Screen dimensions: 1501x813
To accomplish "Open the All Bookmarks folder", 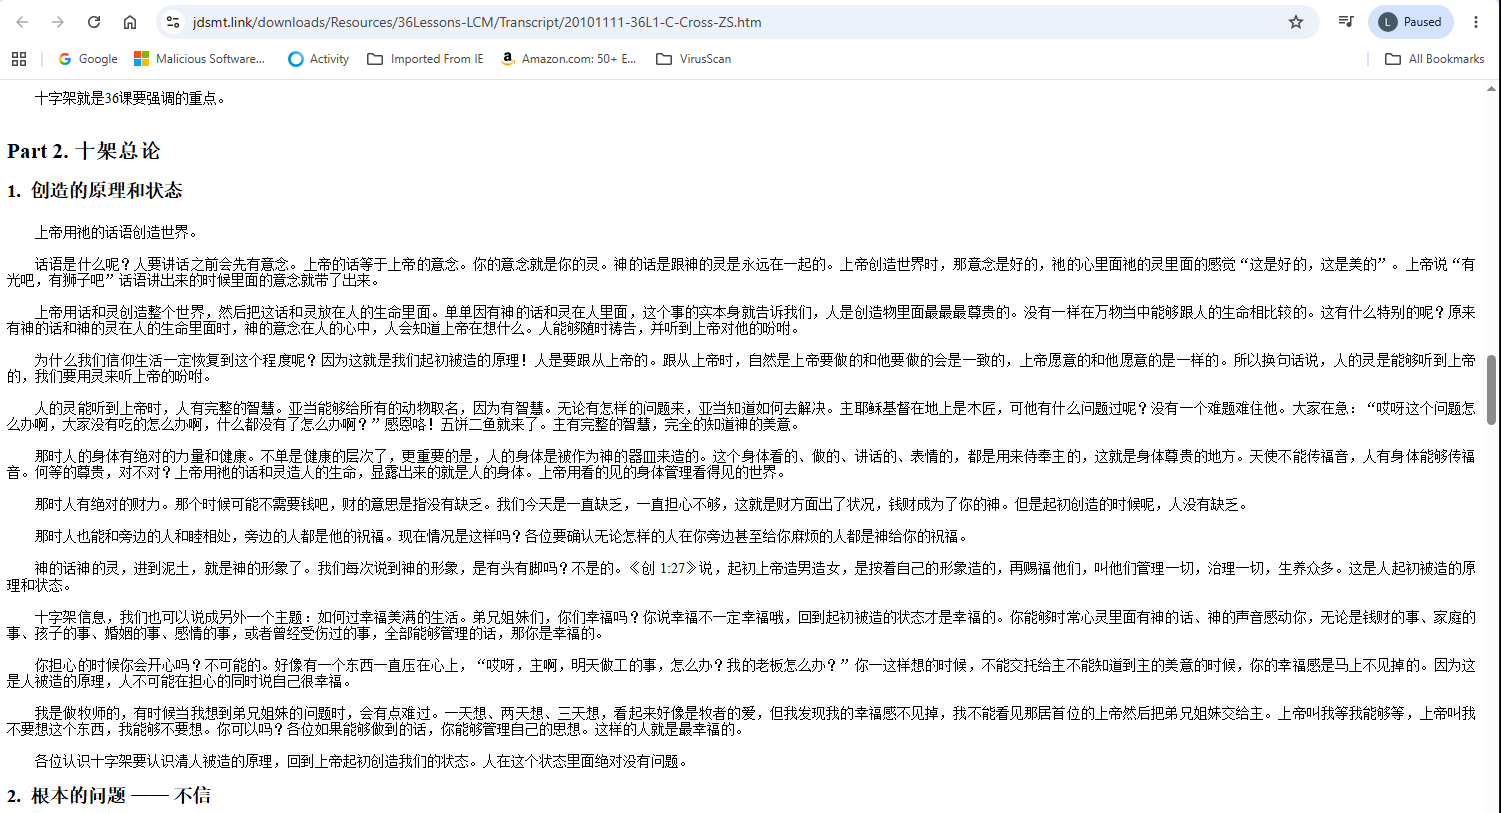I will (x=1434, y=59).
